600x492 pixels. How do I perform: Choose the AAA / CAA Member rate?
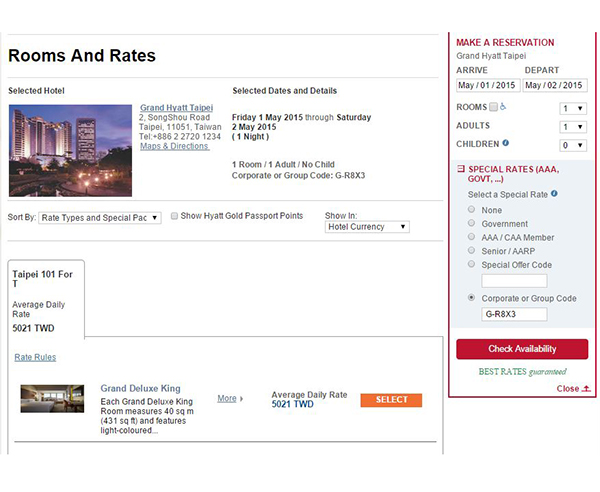click(x=472, y=238)
